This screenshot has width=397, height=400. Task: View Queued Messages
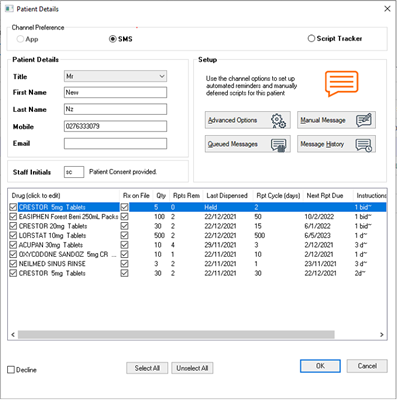[248, 144]
